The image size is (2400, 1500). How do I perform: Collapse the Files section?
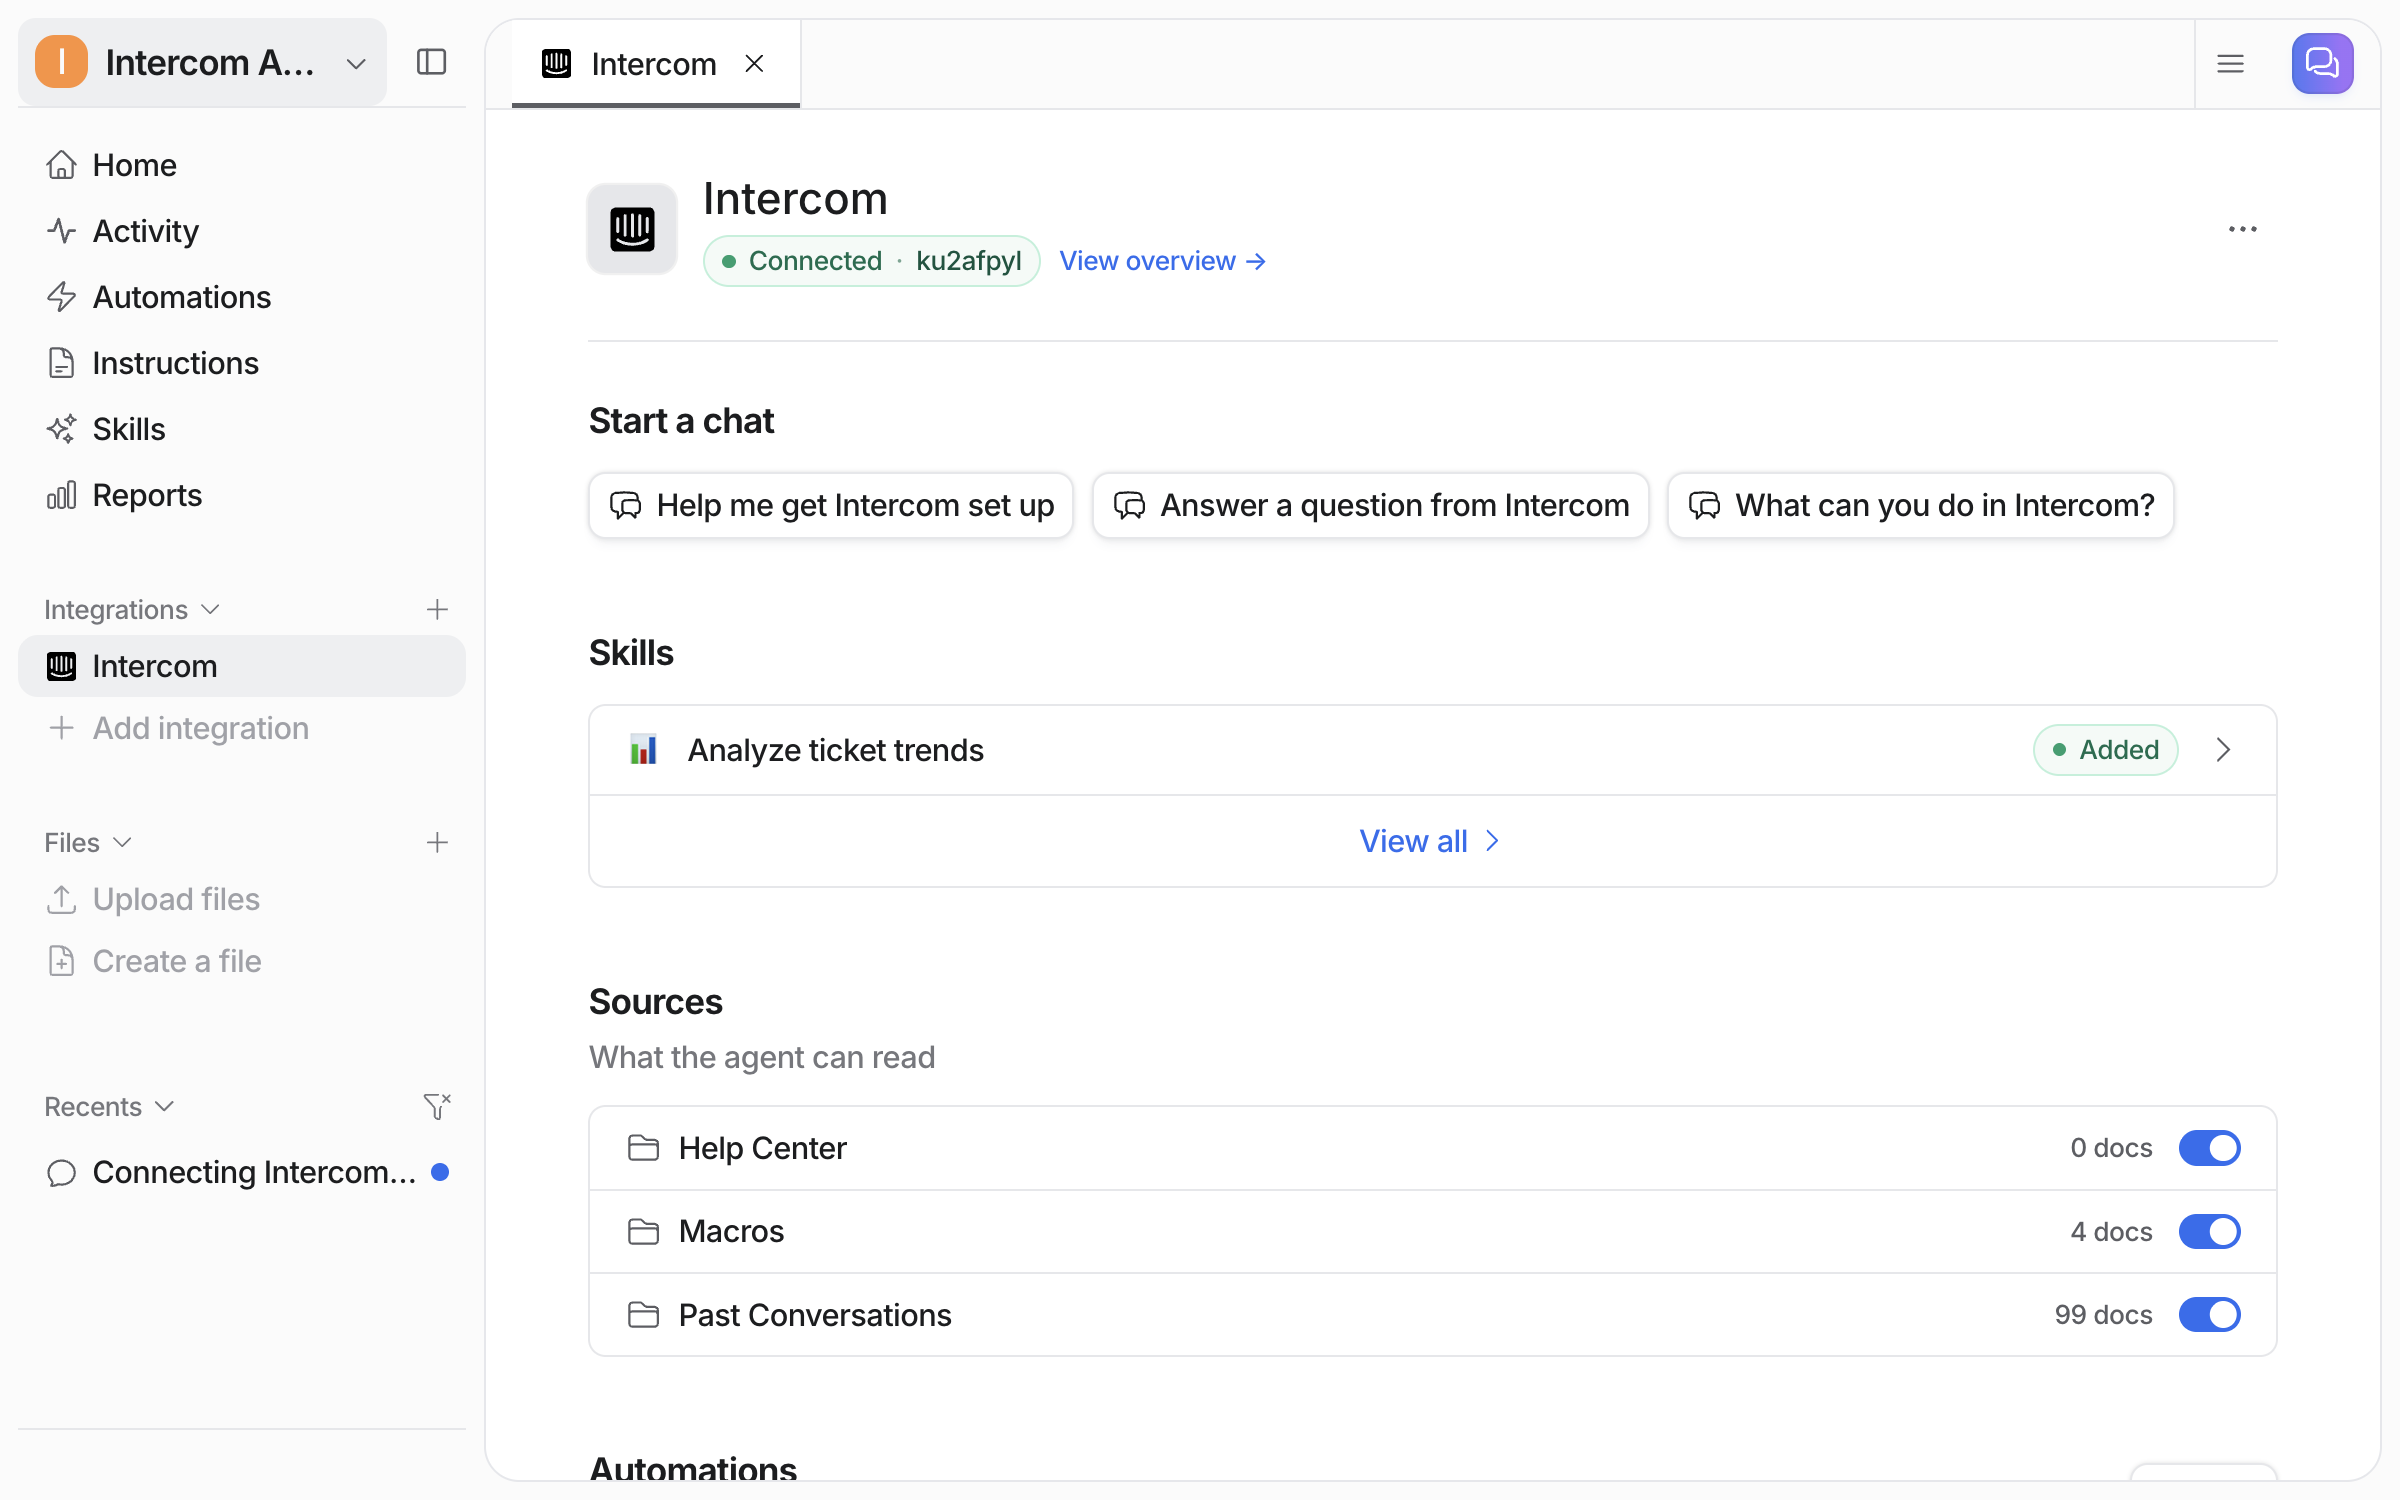(x=88, y=842)
